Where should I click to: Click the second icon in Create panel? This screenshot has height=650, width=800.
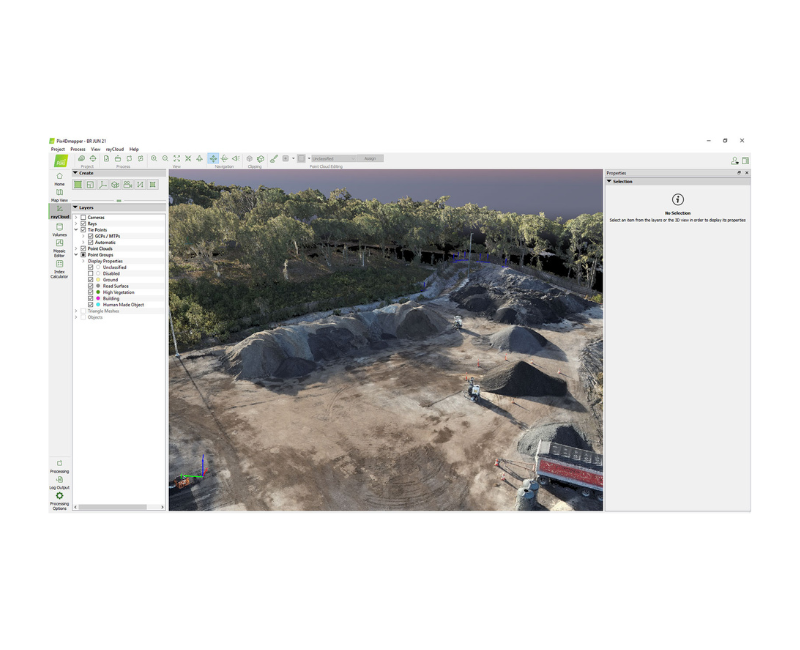(90, 185)
